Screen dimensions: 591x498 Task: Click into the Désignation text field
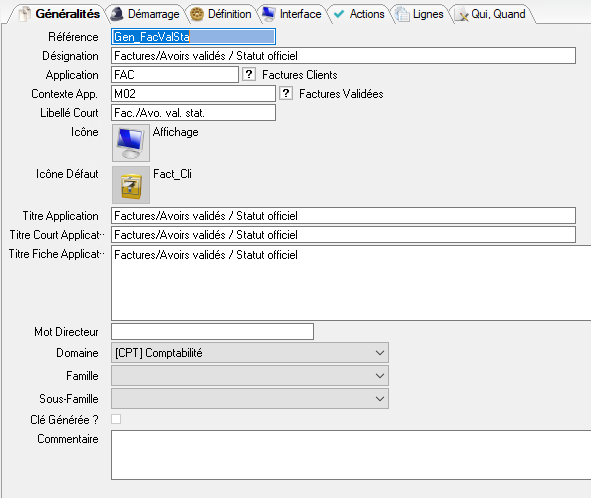tap(343, 56)
